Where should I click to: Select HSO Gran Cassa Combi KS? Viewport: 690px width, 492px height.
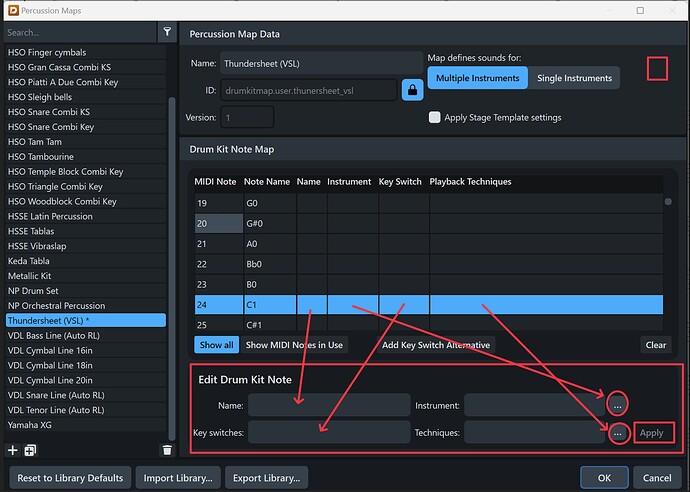click(x=86, y=67)
